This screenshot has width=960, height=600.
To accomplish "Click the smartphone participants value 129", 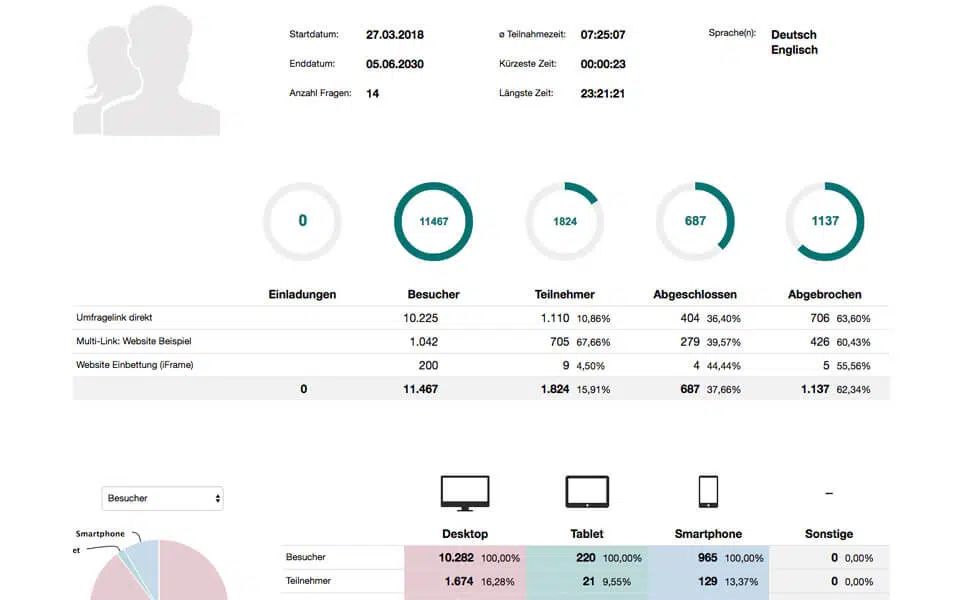I will [707, 582].
